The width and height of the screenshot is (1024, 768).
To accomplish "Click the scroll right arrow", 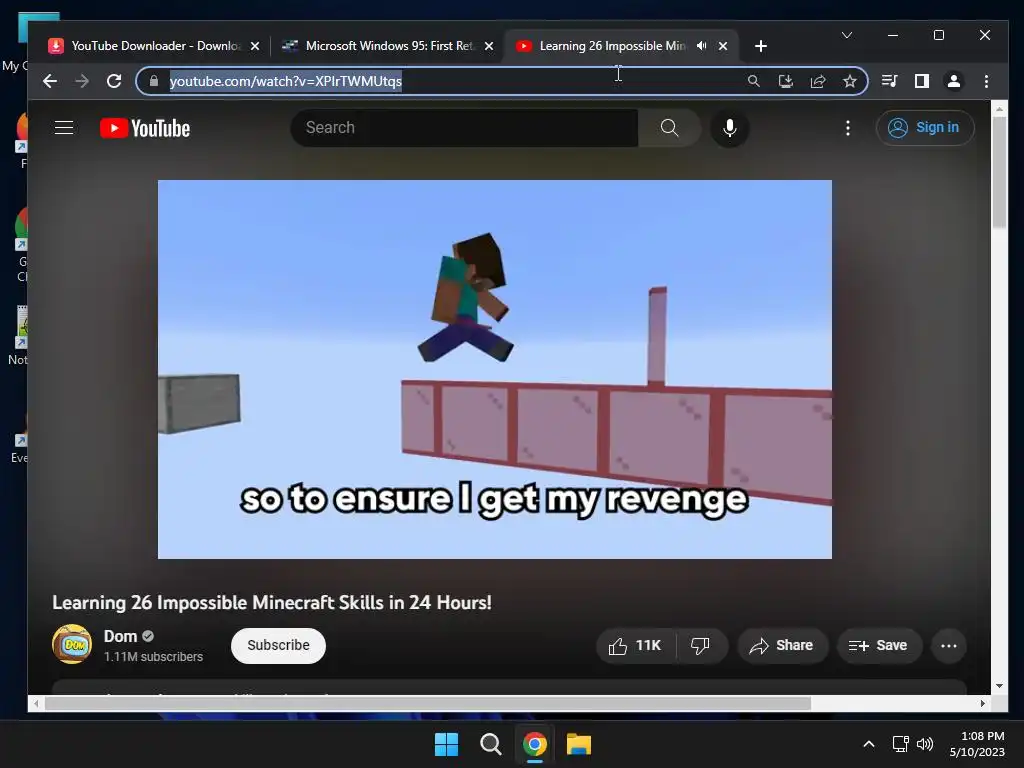I will (x=983, y=703).
